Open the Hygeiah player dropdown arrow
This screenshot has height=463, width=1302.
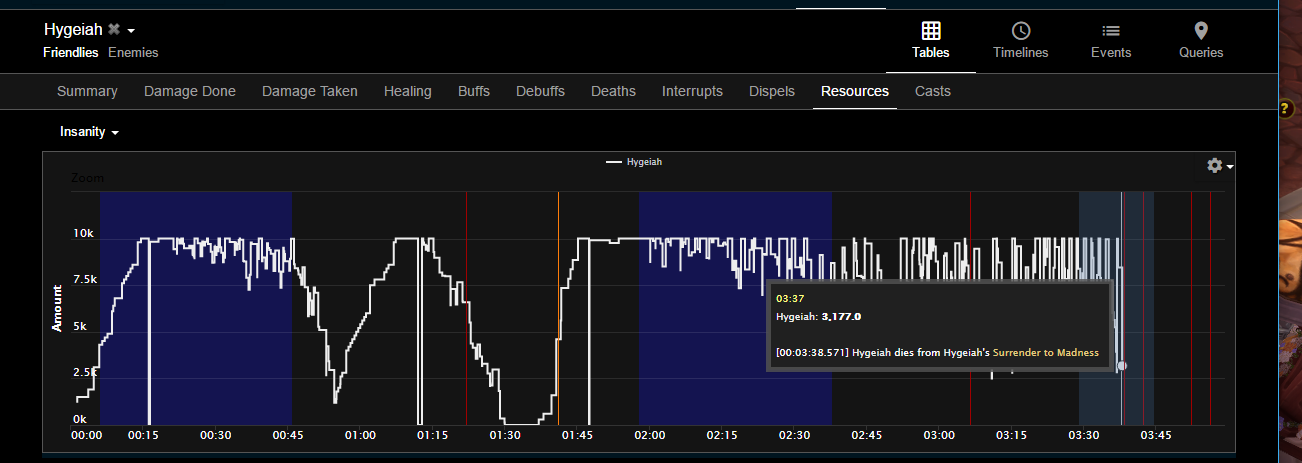coord(131,31)
